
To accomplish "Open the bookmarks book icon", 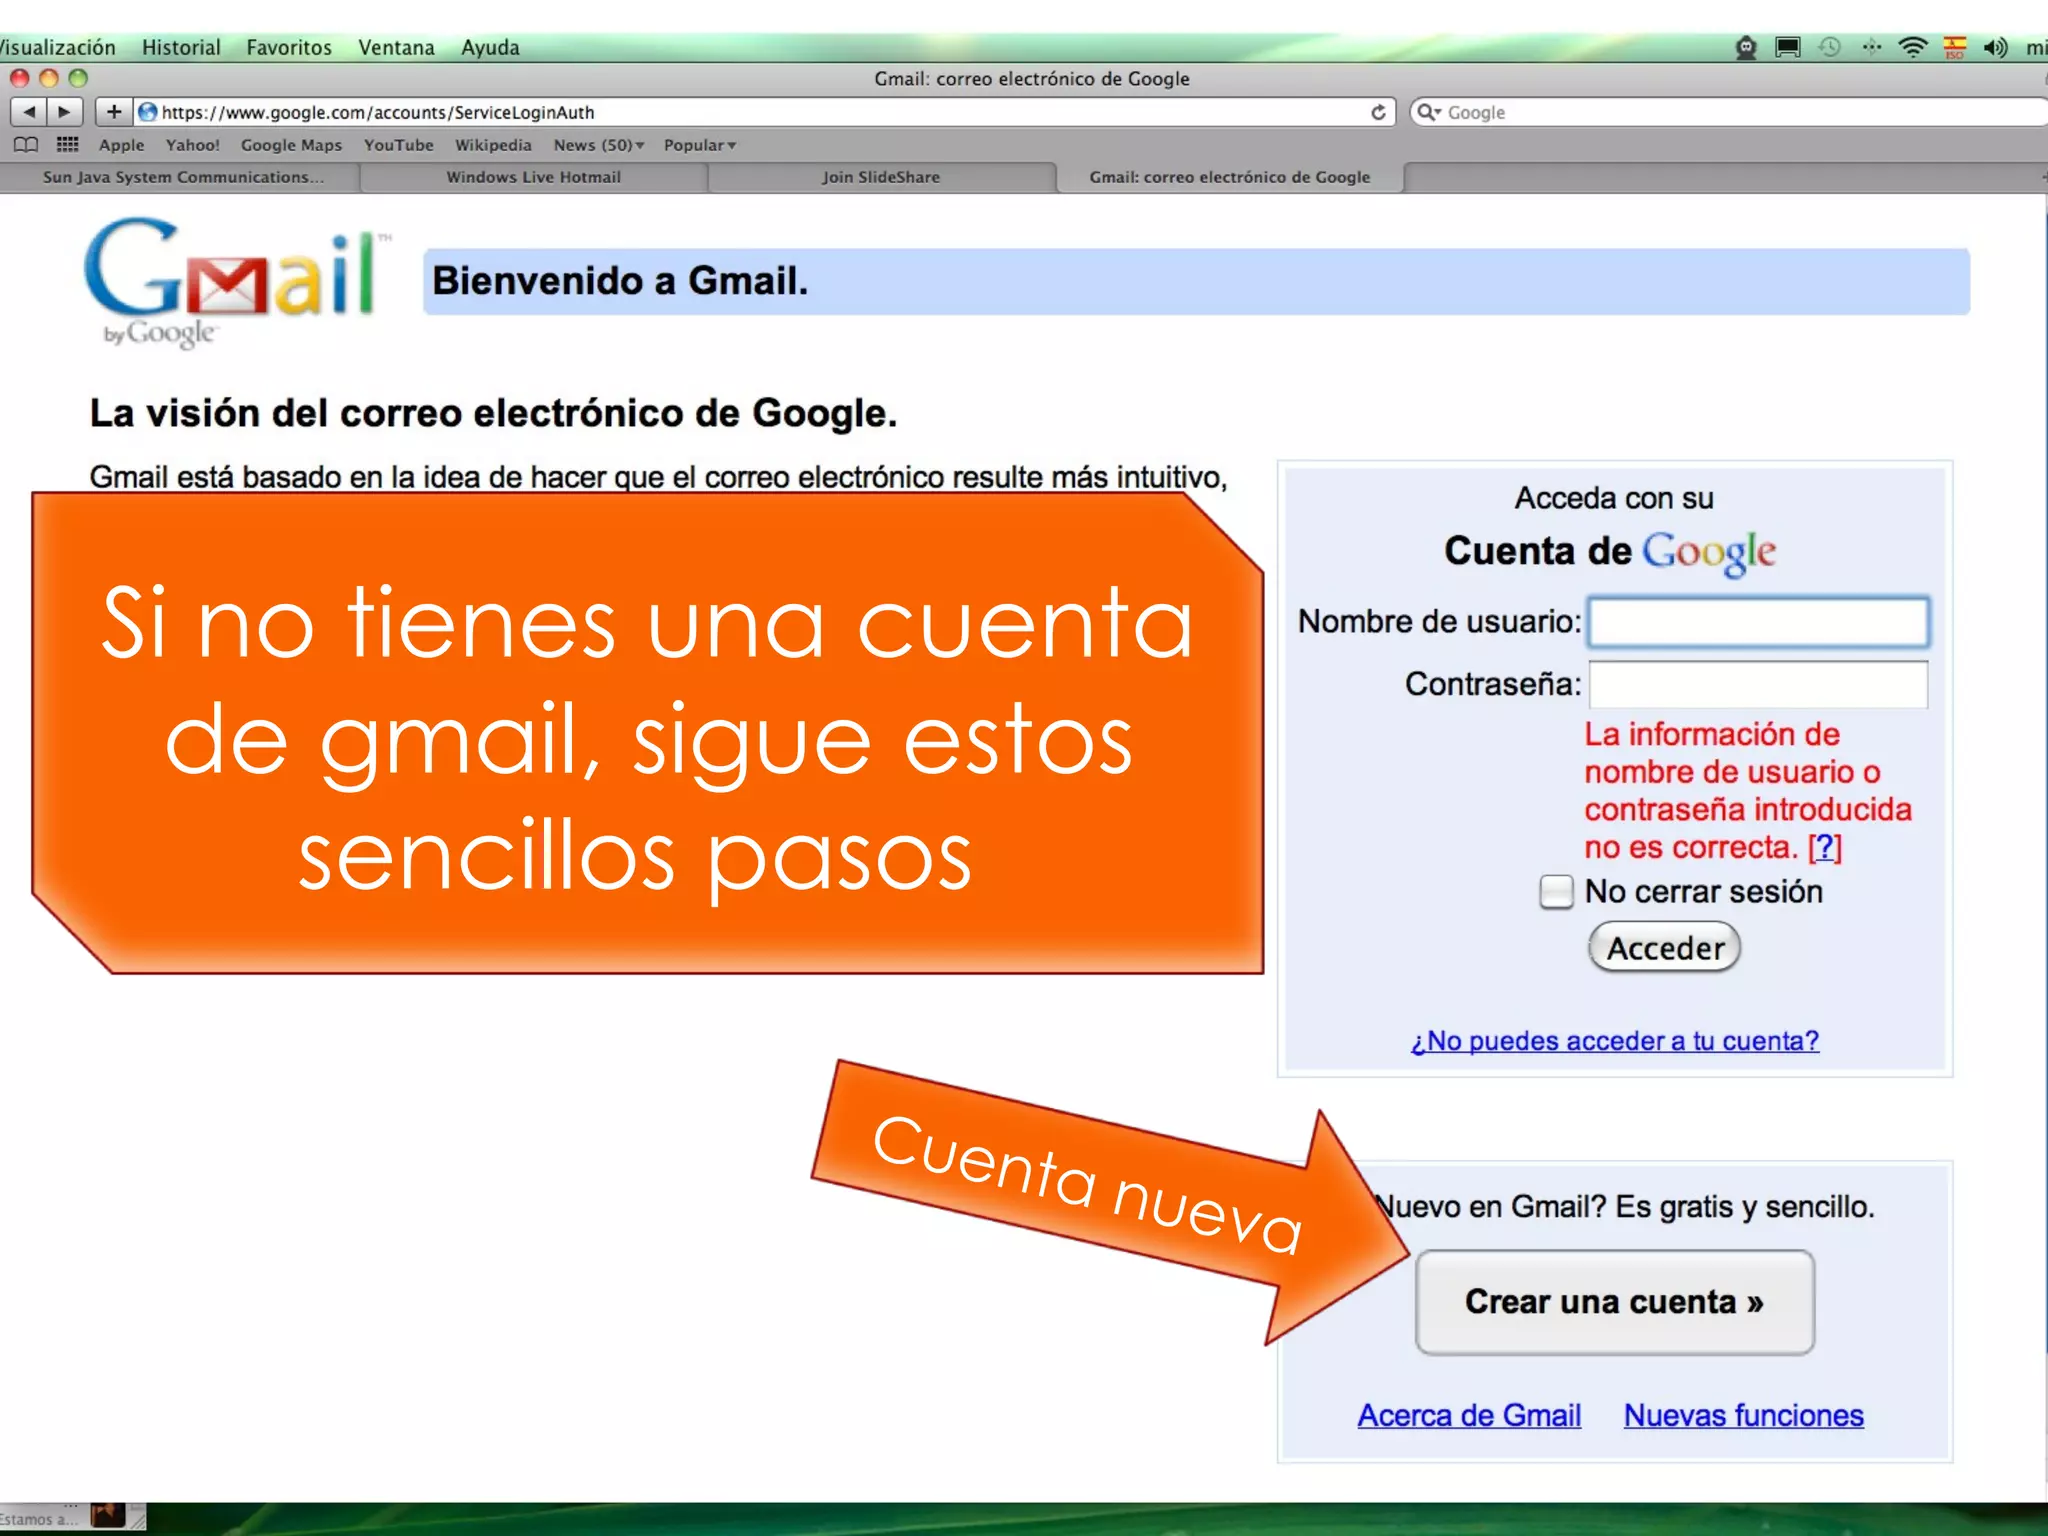I will pos(26,145).
